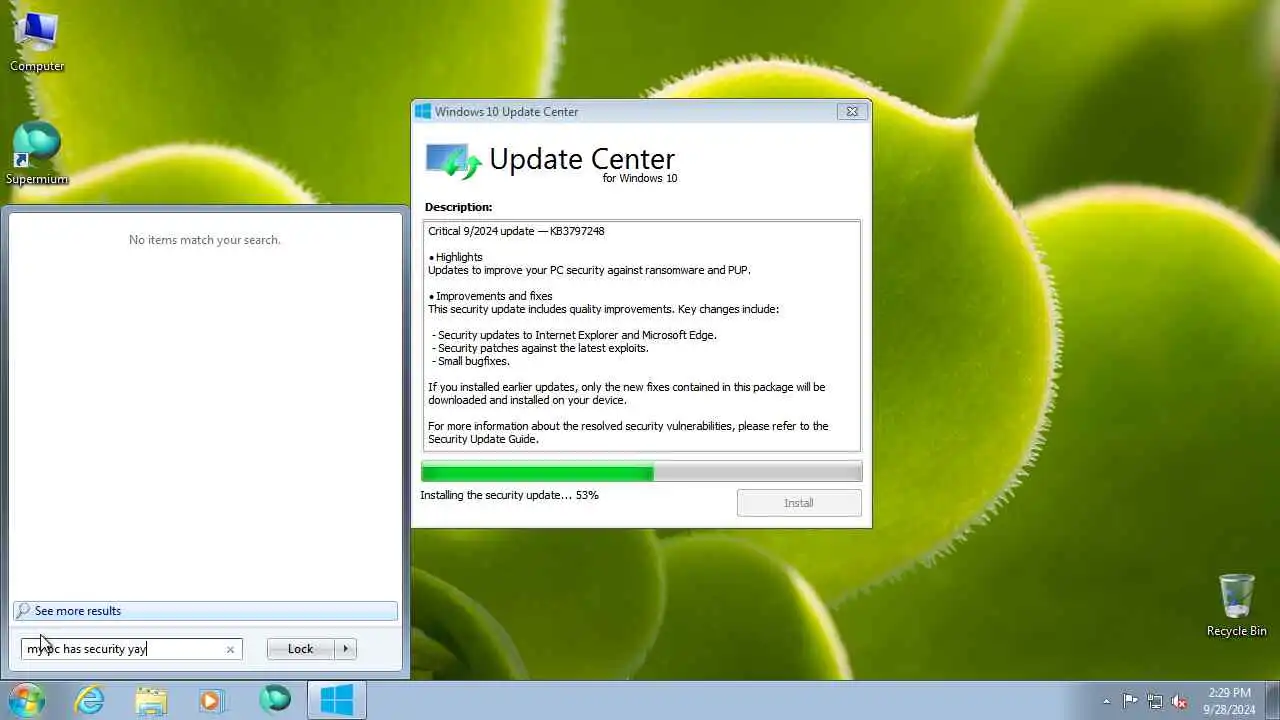Open the Recycle Bin on desktop
1280x720 pixels.
pyautogui.click(x=1236, y=605)
